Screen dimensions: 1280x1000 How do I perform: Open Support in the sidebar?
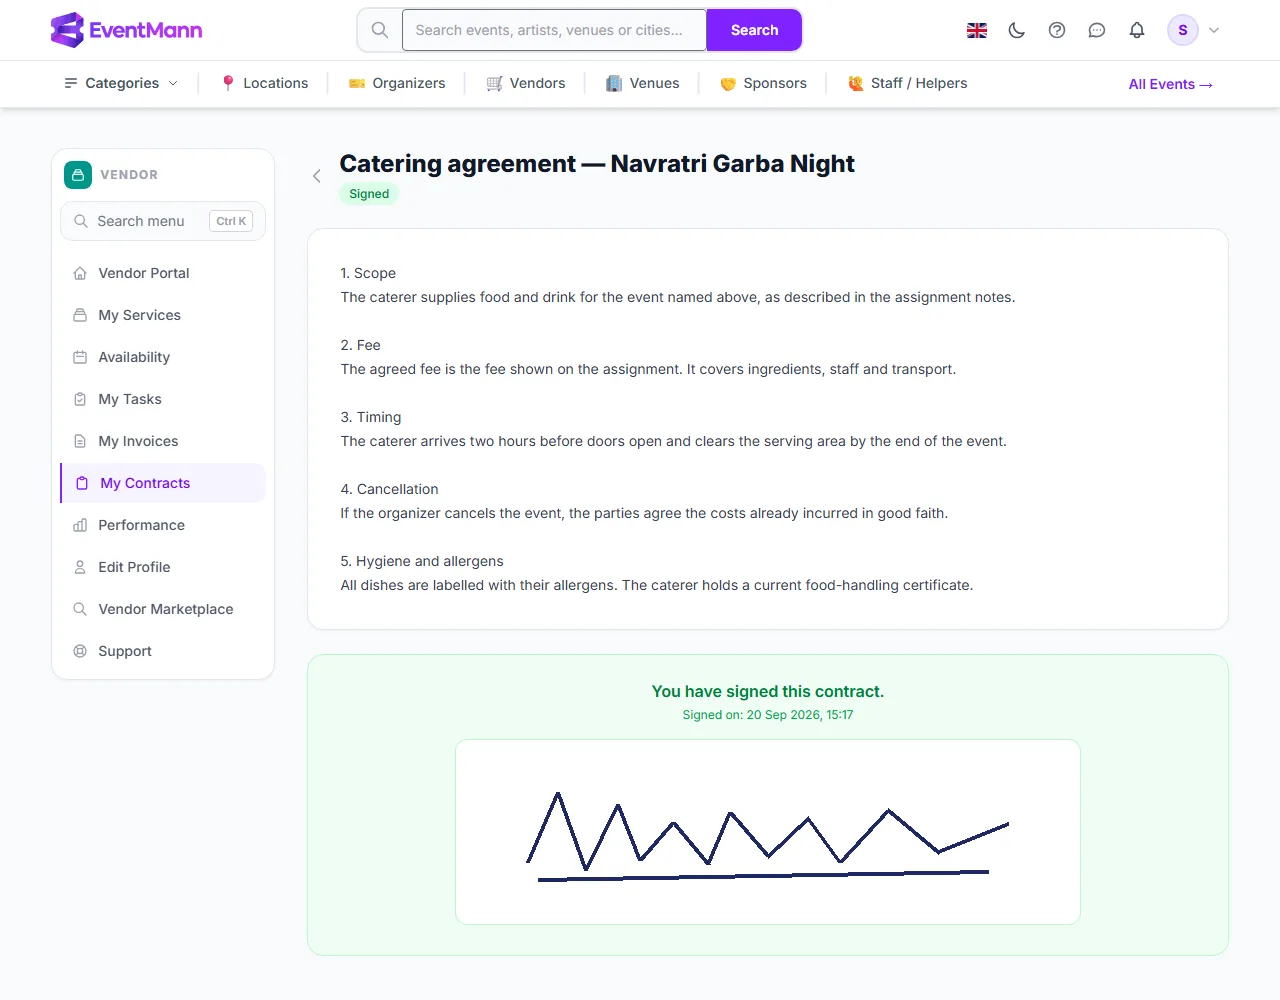pyautogui.click(x=163, y=651)
